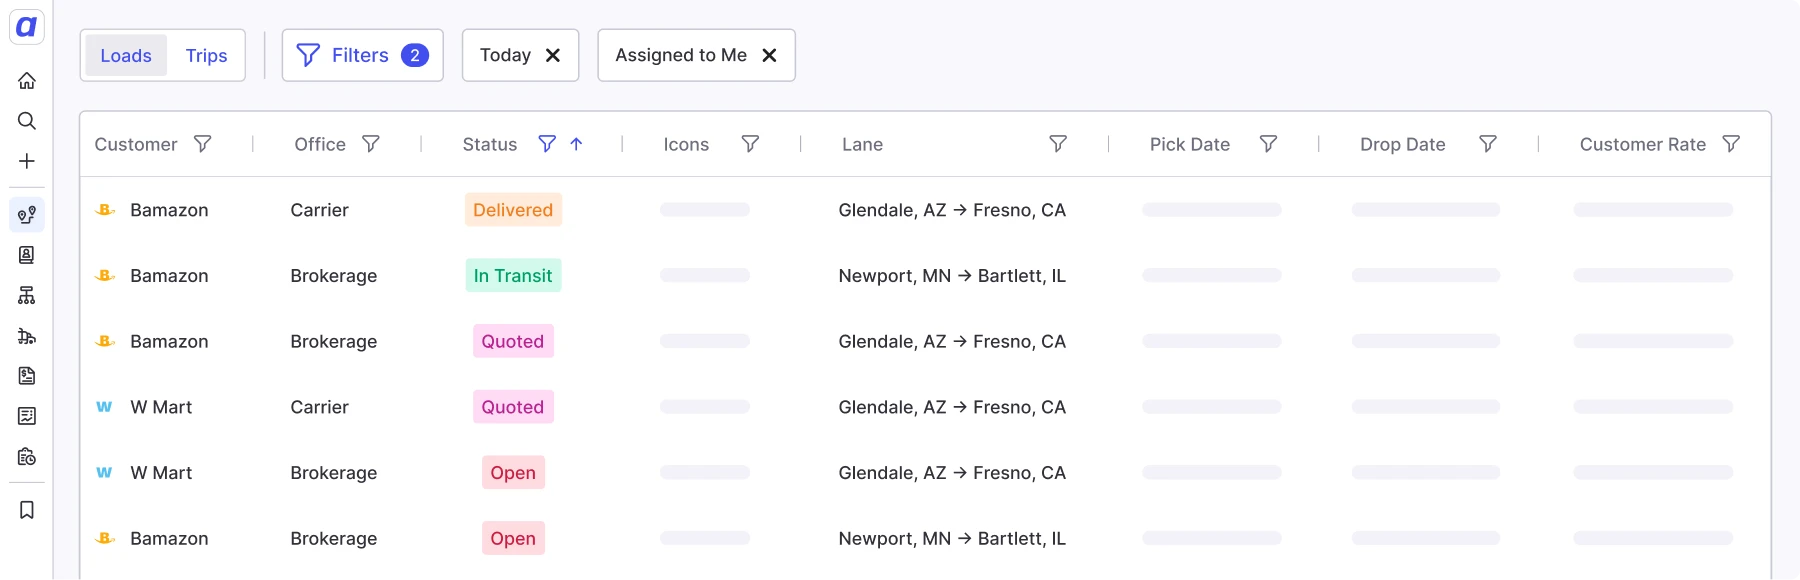Open the invoice document sidebar icon

tap(27, 376)
